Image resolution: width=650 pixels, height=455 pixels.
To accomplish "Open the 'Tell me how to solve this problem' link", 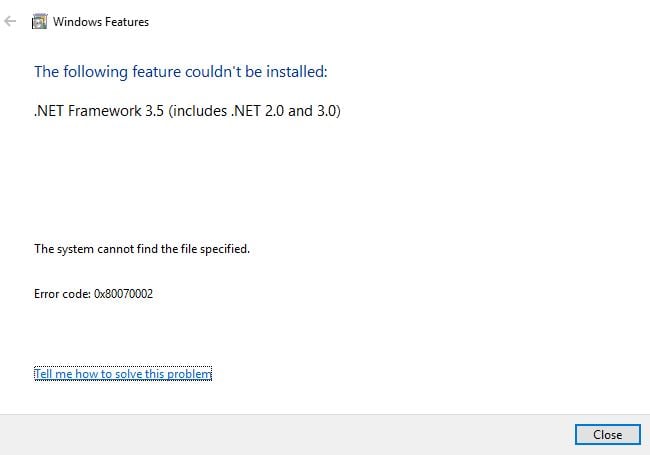I will [123, 374].
